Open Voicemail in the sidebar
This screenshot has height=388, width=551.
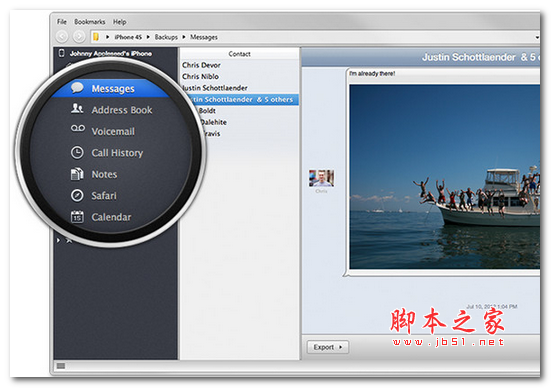(x=113, y=131)
